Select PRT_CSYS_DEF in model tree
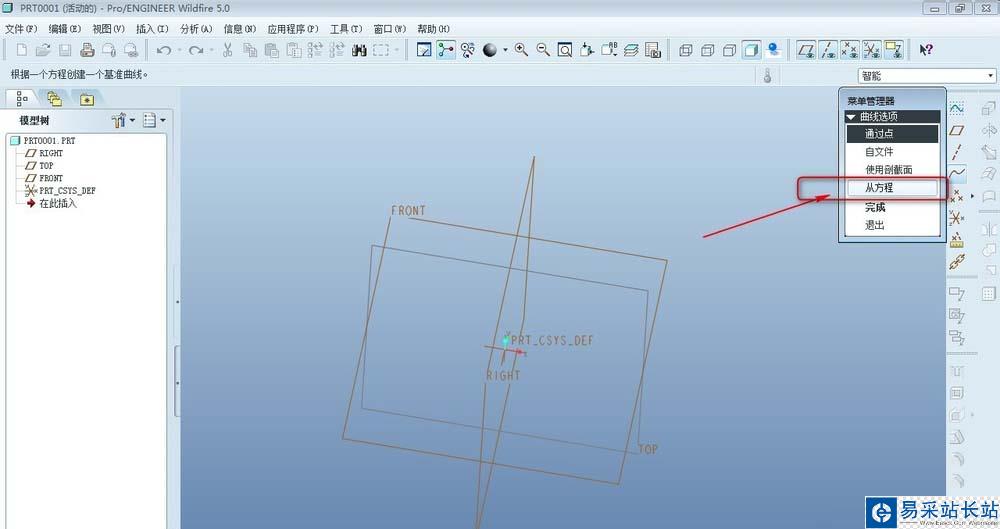Viewport: 1000px width, 529px height. tap(68, 190)
